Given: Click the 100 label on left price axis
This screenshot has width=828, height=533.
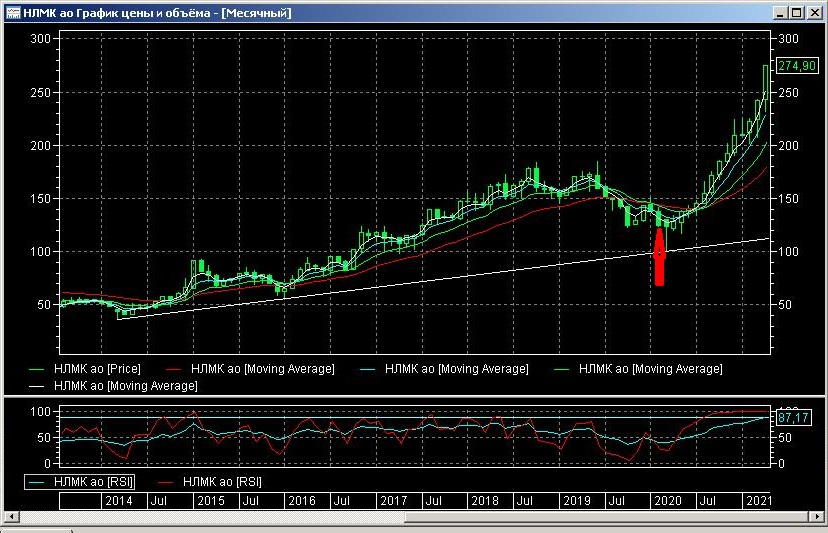Looking at the screenshot, I should click(41, 251).
